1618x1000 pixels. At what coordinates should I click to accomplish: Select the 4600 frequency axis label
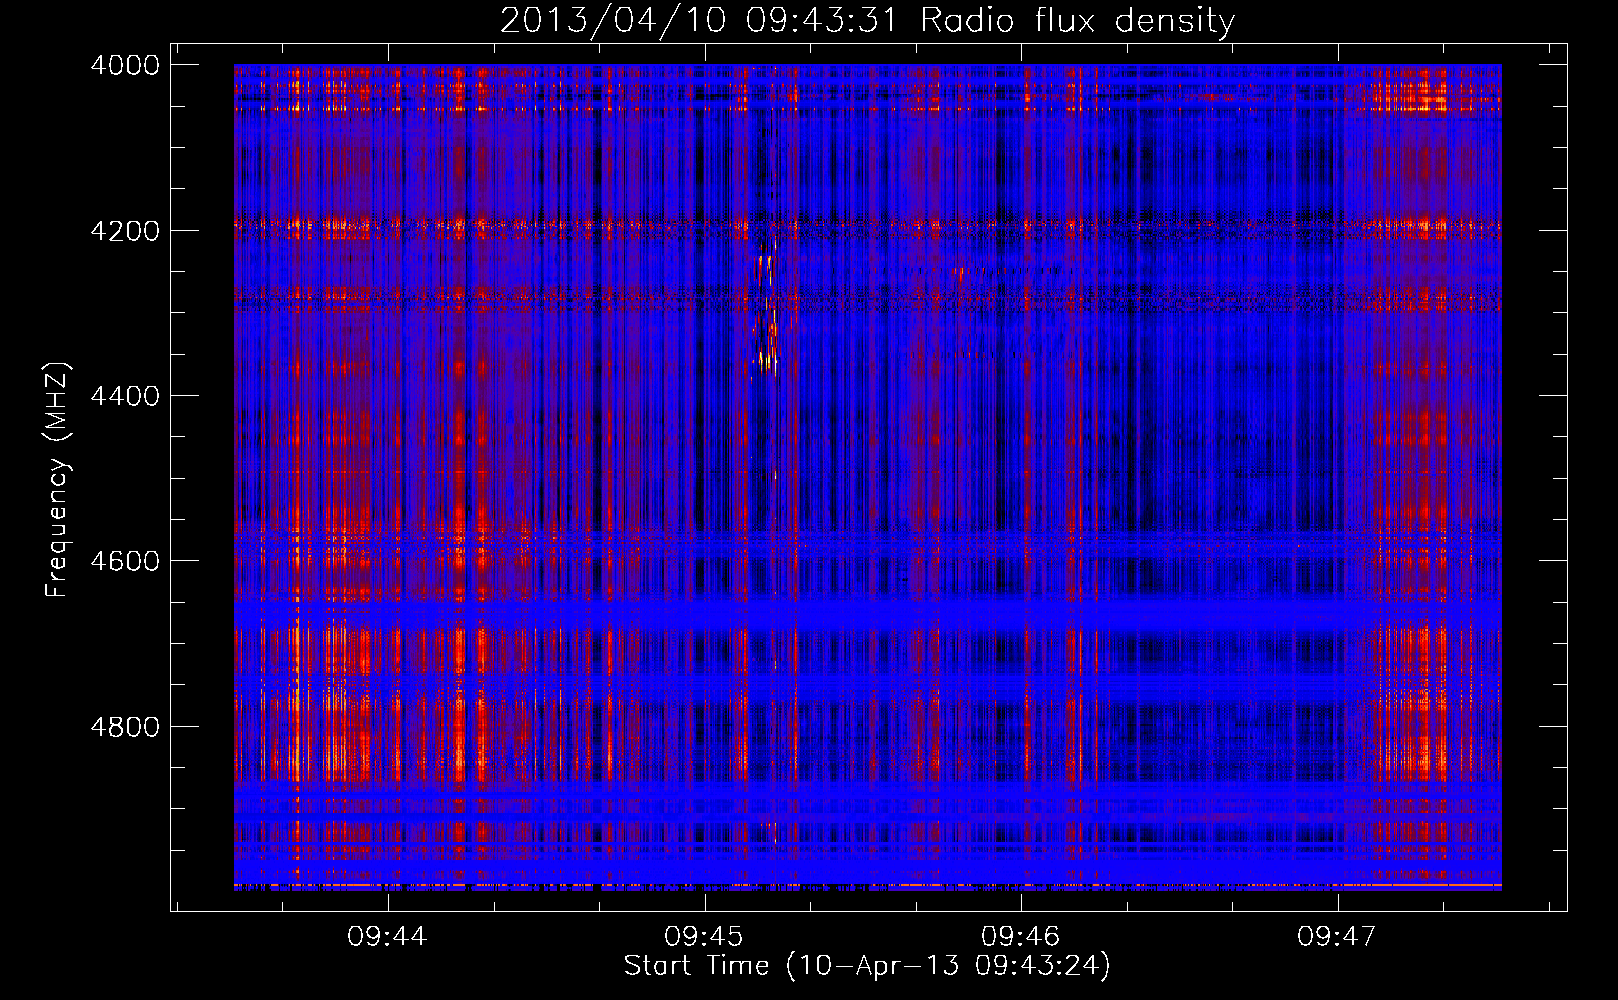pos(125,561)
